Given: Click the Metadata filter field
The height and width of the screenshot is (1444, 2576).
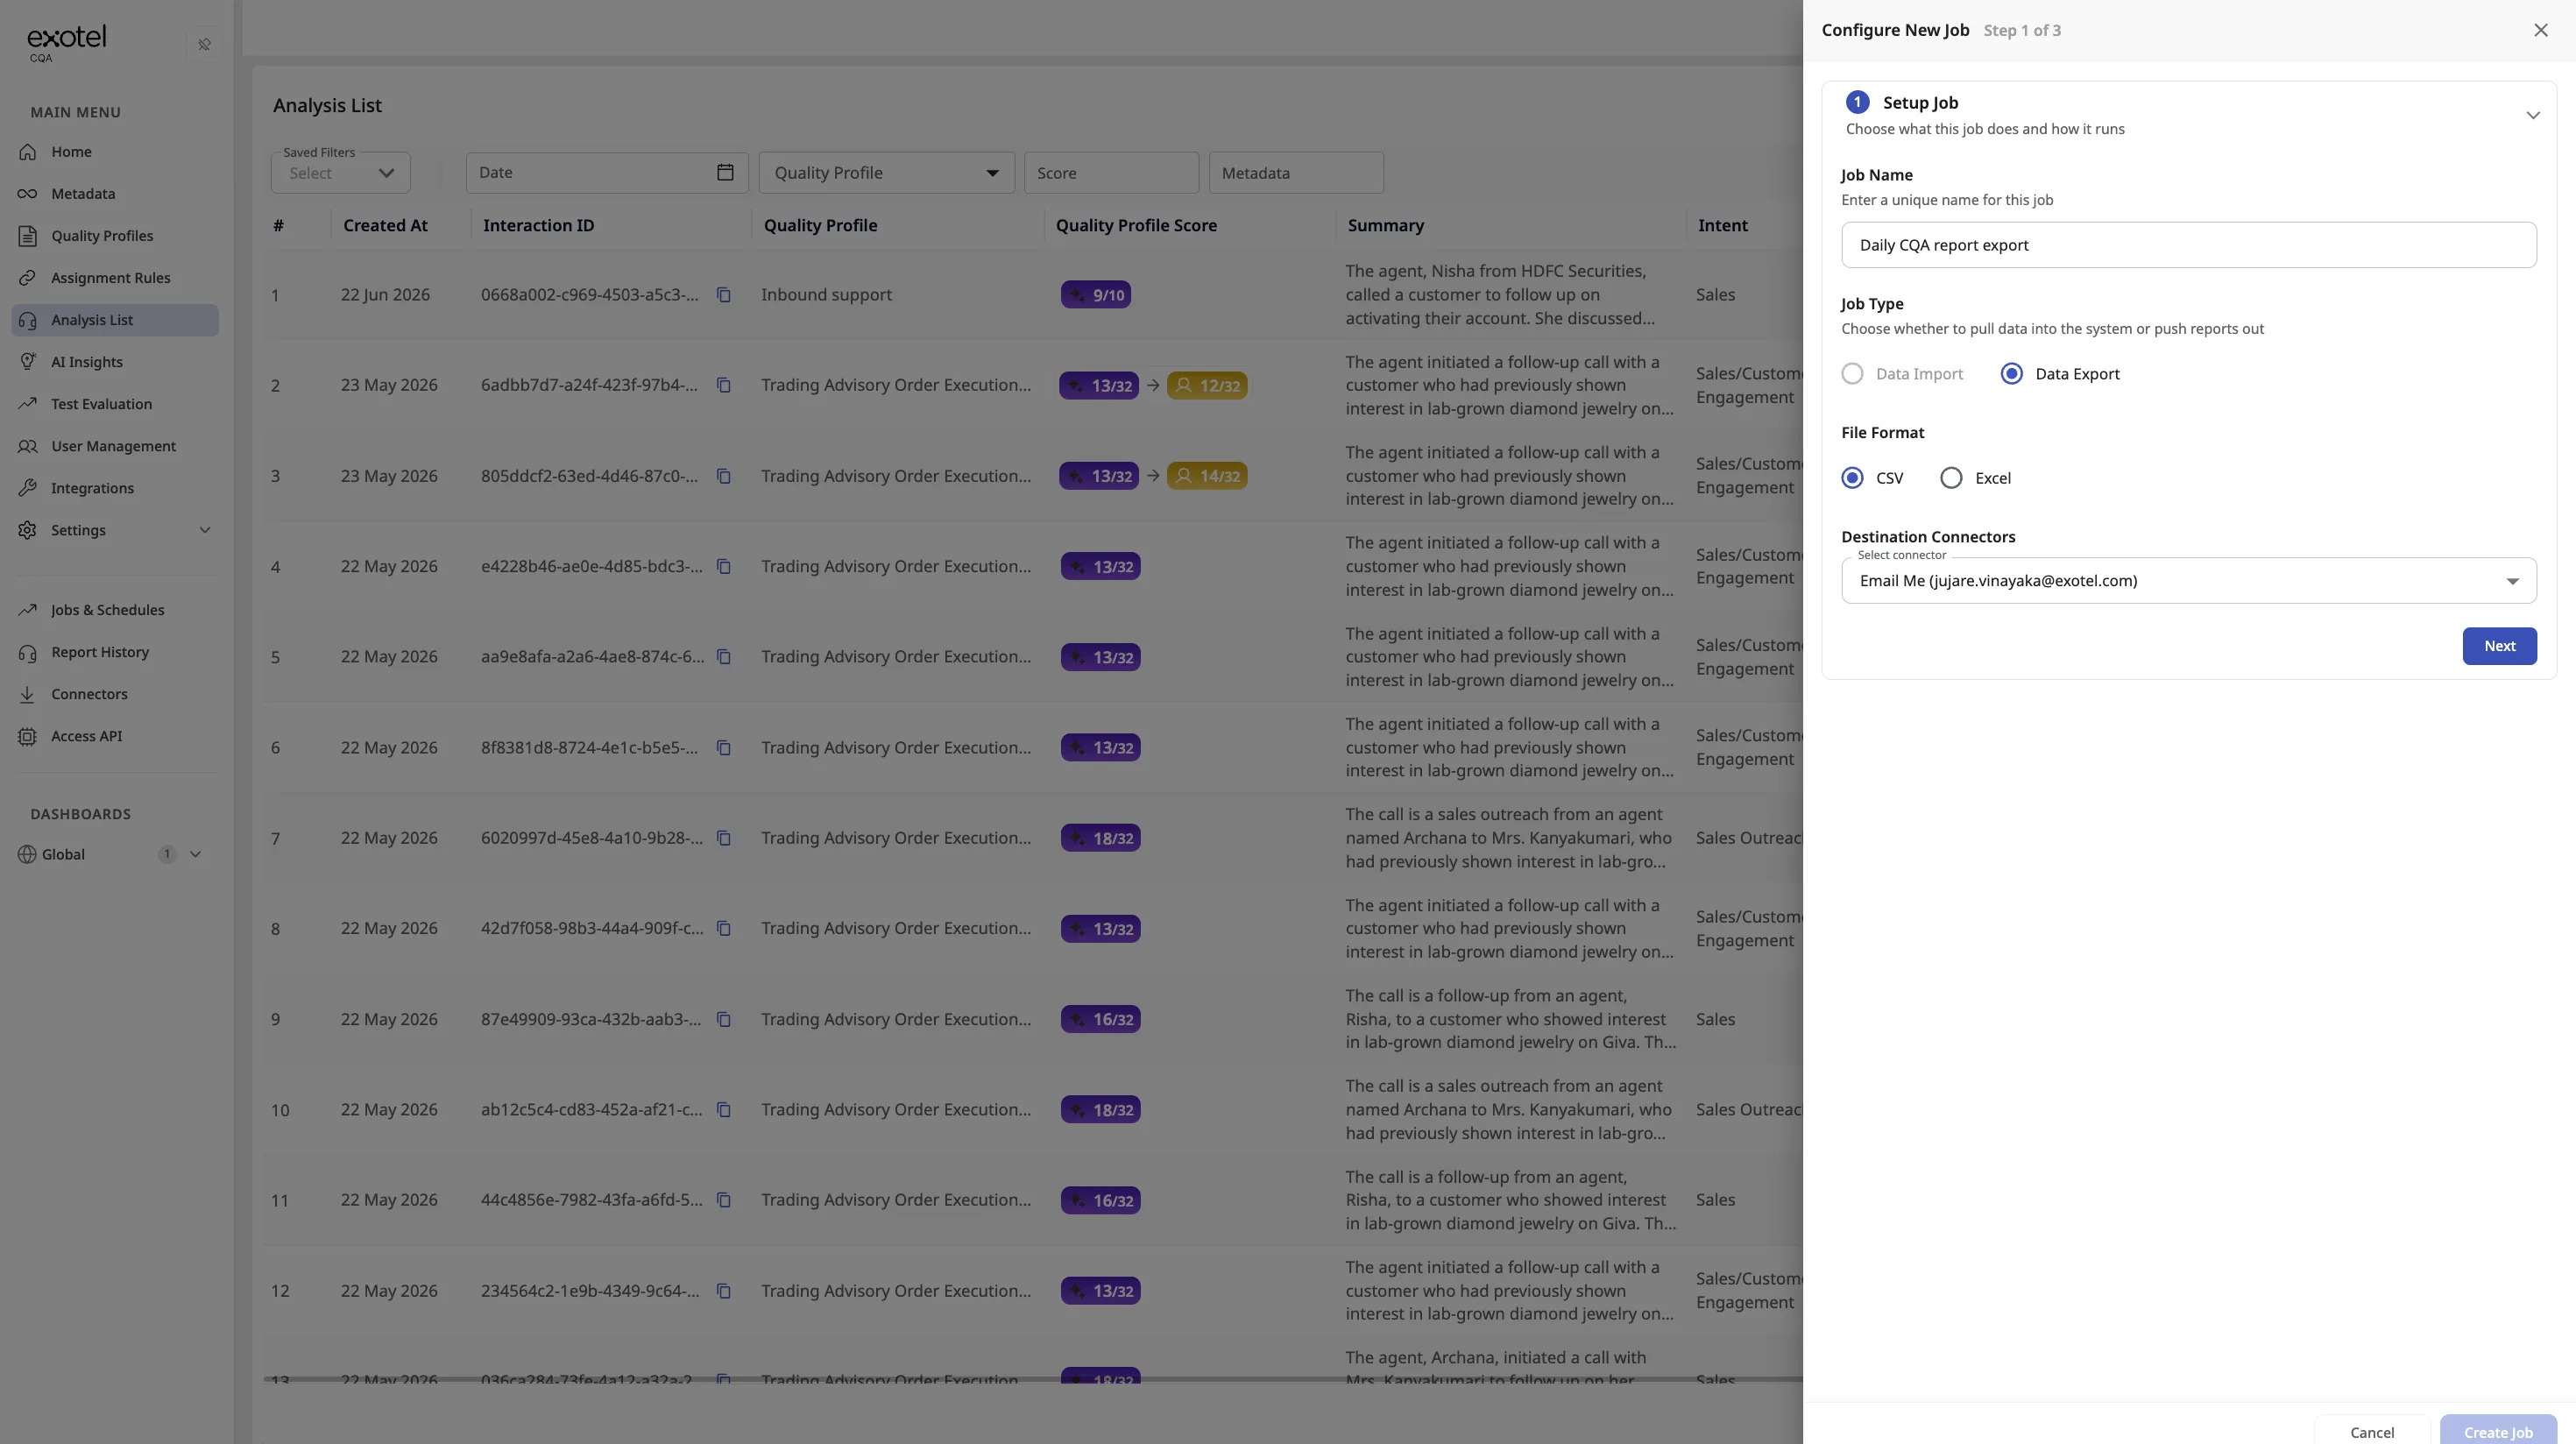Looking at the screenshot, I should pos(1296,173).
